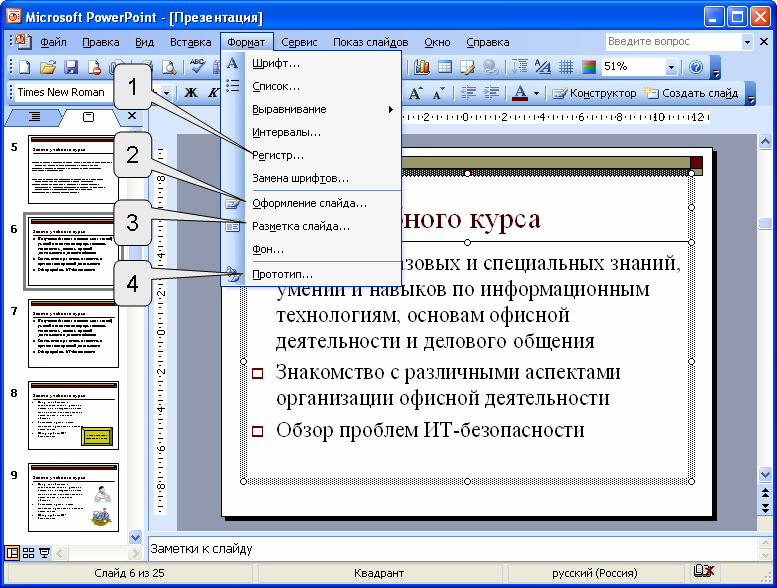This screenshot has height=588, width=777.
Task: Insert a table using the table icon
Action: pos(445,66)
